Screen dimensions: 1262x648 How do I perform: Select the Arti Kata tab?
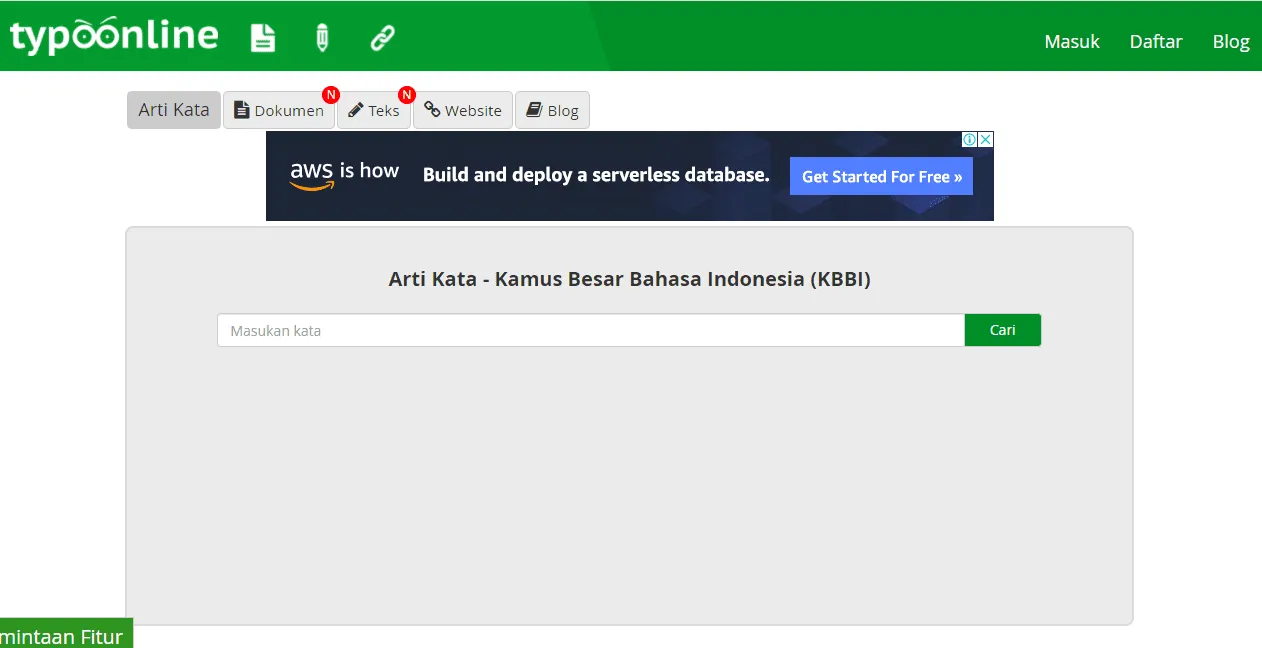(174, 110)
